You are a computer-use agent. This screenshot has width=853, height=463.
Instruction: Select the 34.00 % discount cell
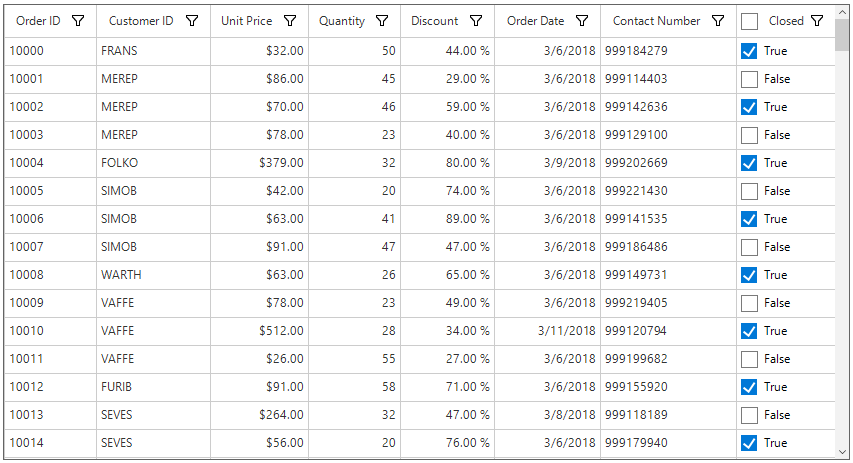click(x=448, y=331)
